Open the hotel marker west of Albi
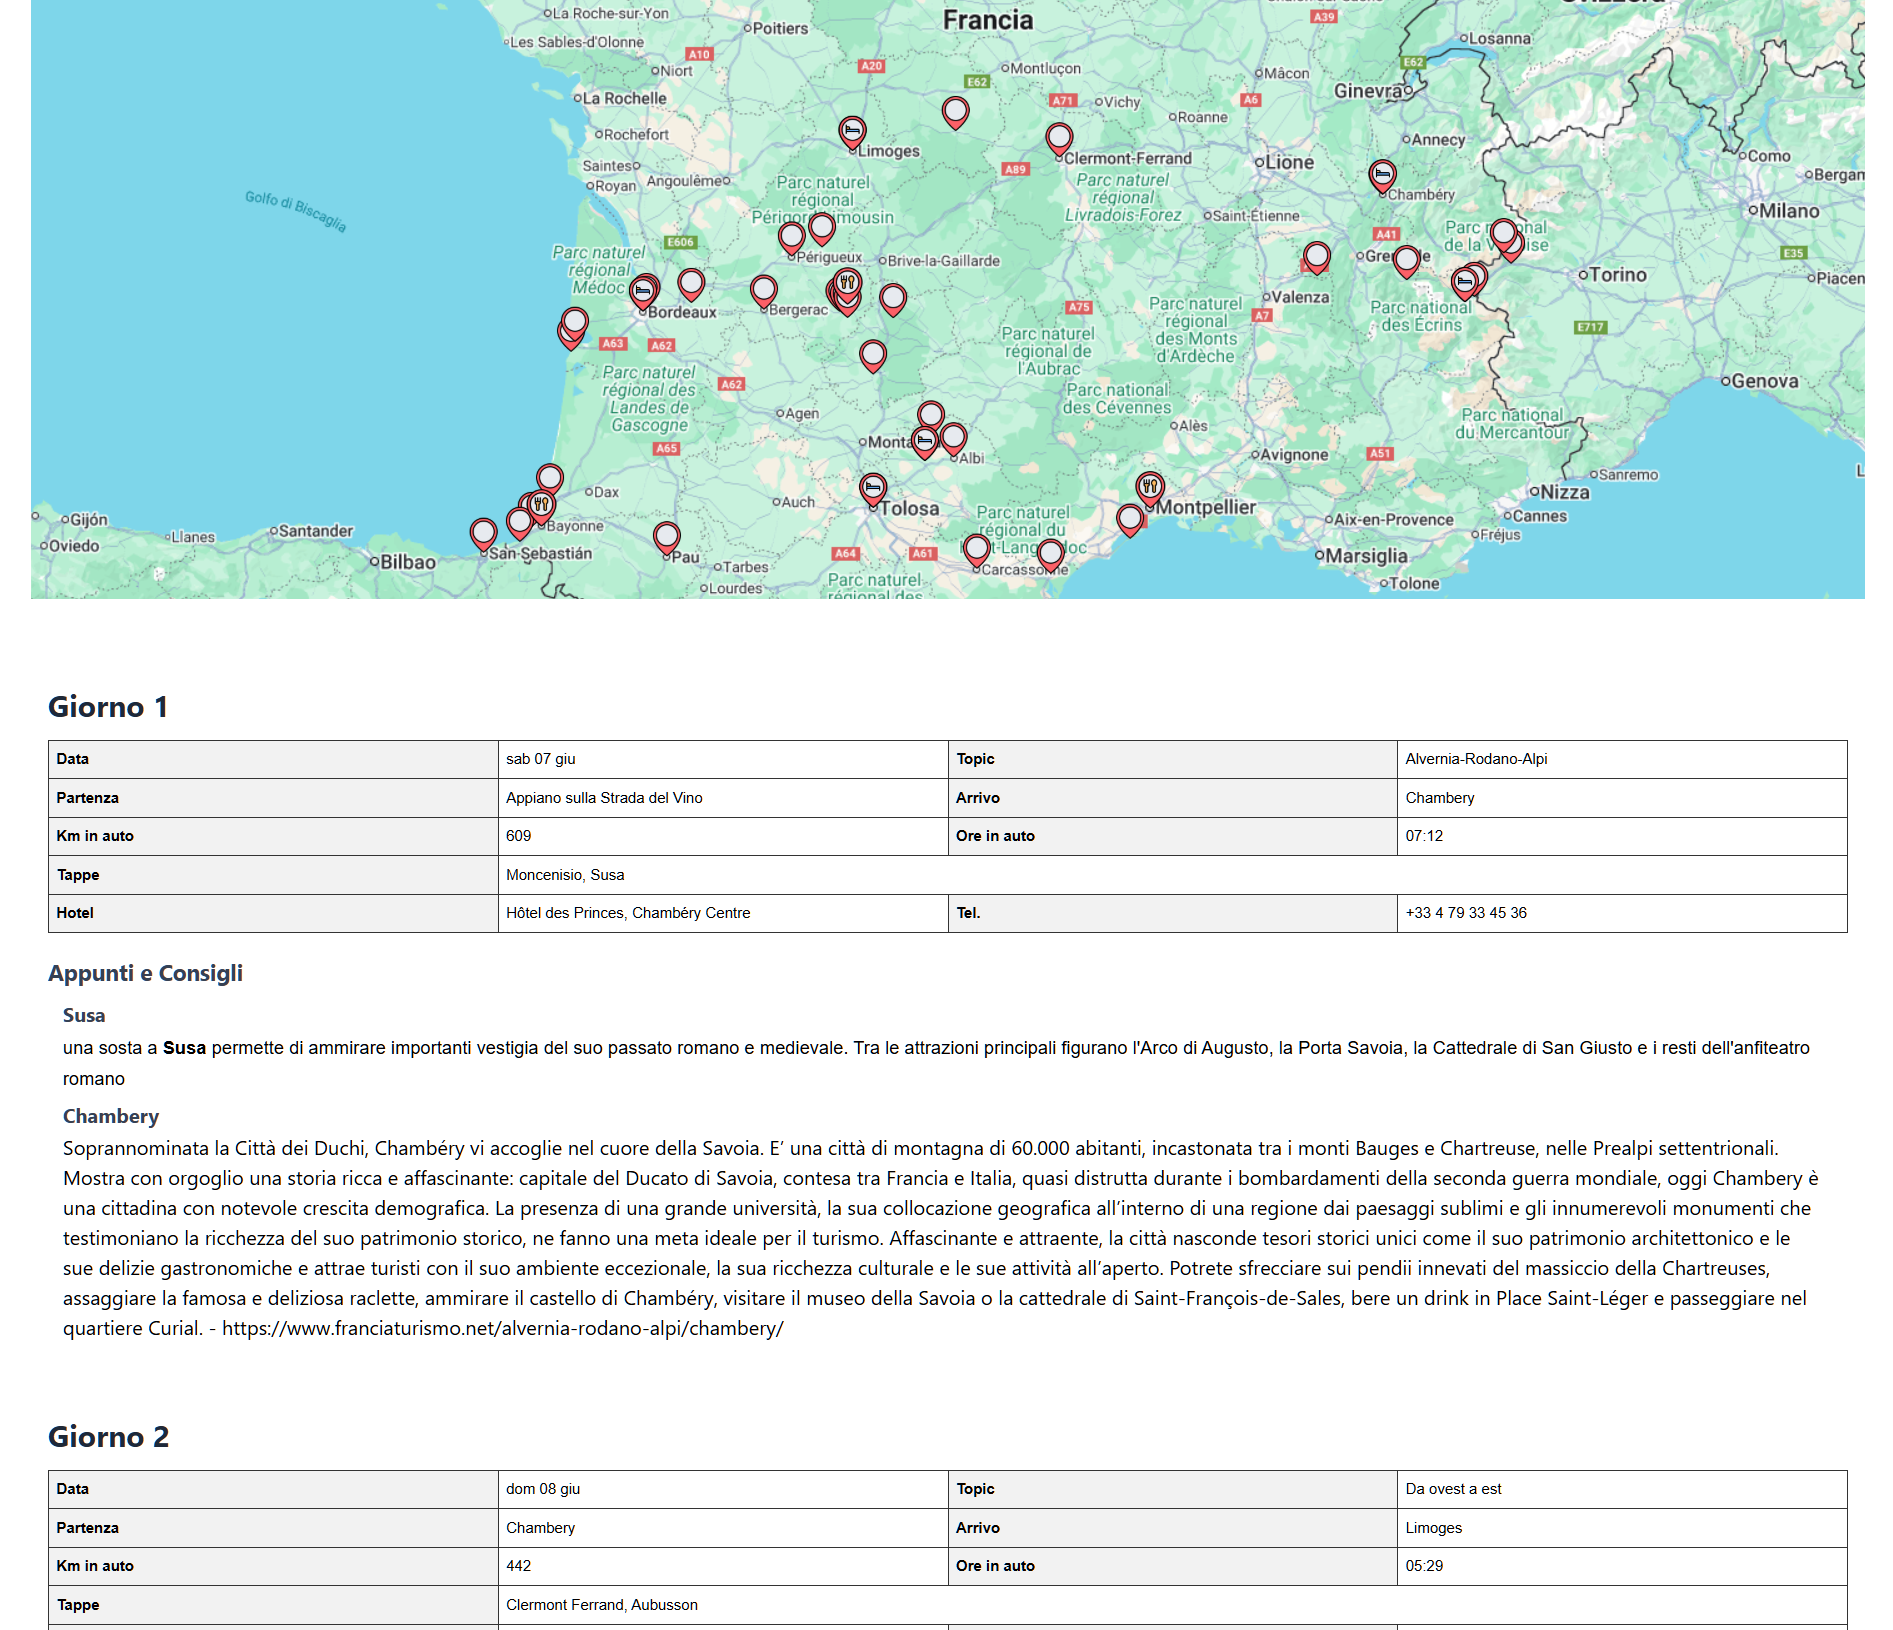Viewport: 1893px width, 1630px height. pos(925,440)
